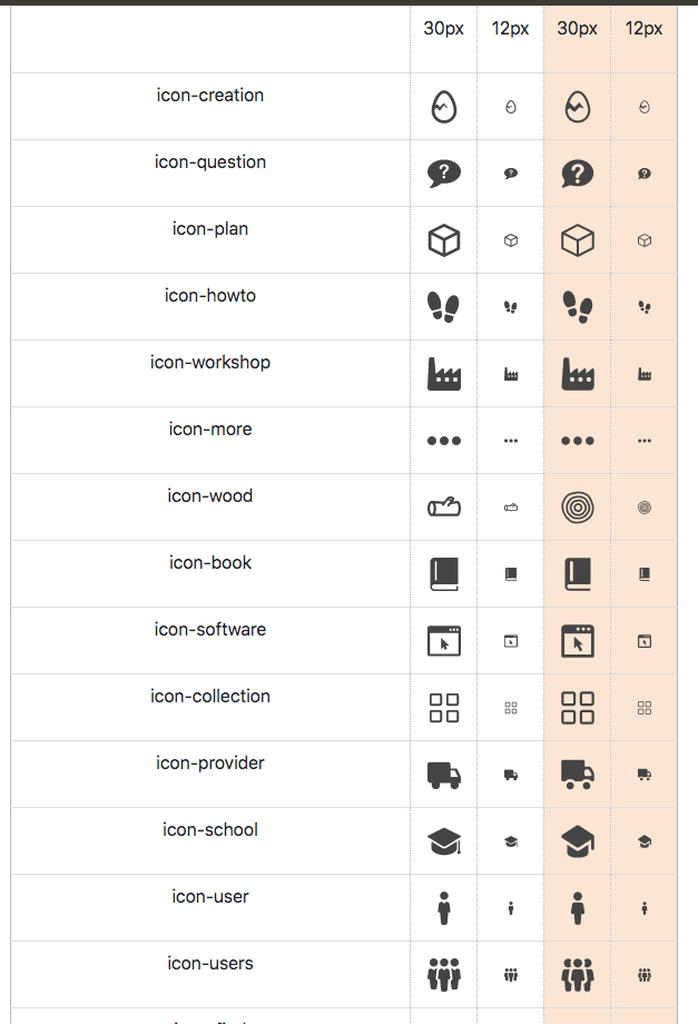This screenshot has width=698, height=1024.
Task: Click the large delivery truck icon in the white column
Action: pyautogui.click(x=444, y=775)
